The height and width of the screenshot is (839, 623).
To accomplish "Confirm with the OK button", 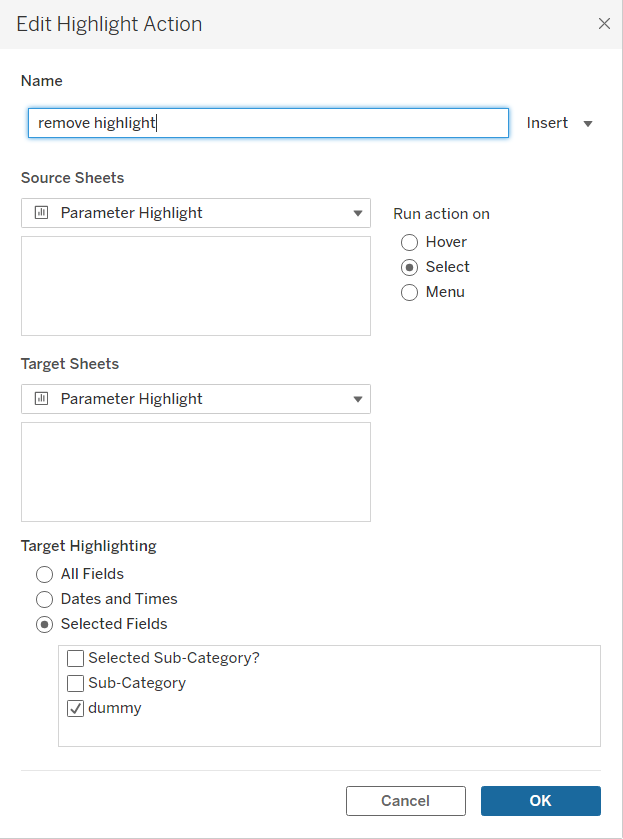I will point(540,801).
